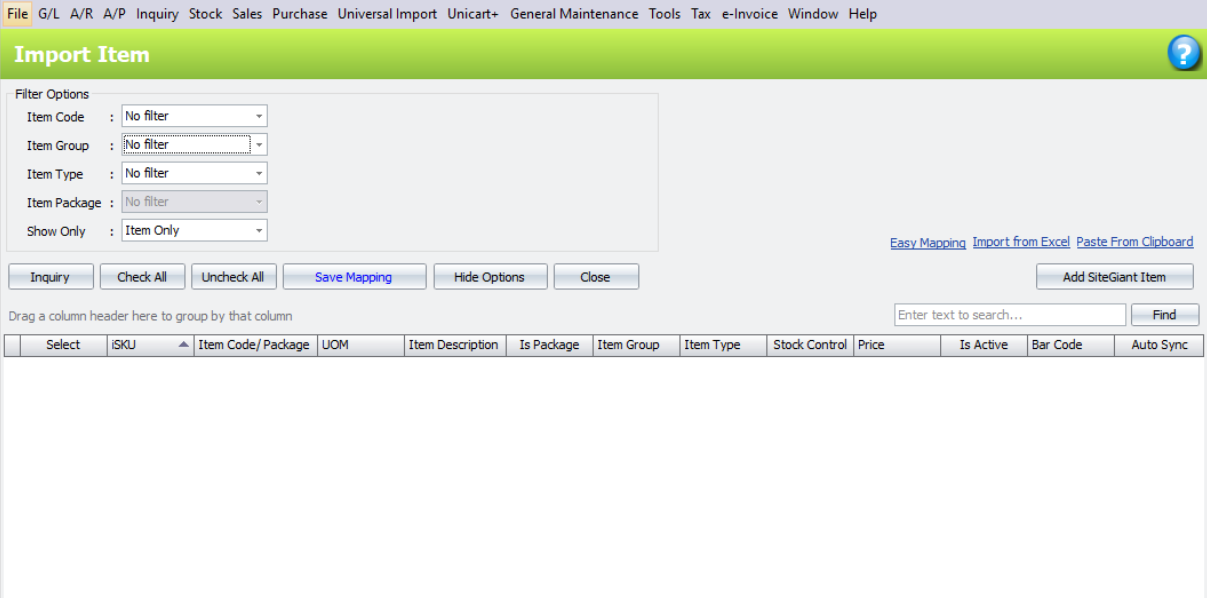The width and height of the screenshot is (1207, 598).
Task: Click the Save Mapping button
Action: coord(355,277)
